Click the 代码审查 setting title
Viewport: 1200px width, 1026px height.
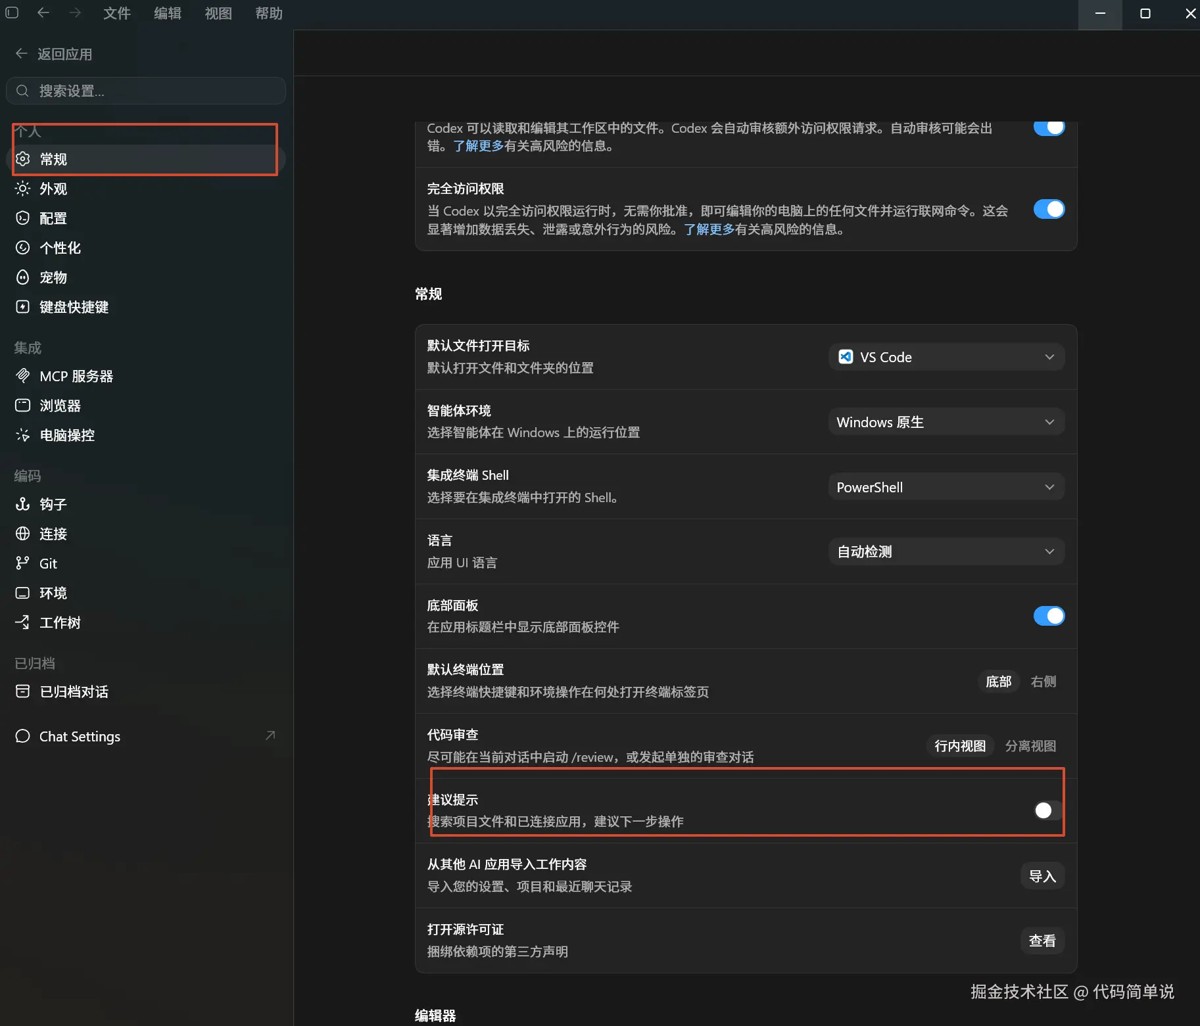[453, 734]
